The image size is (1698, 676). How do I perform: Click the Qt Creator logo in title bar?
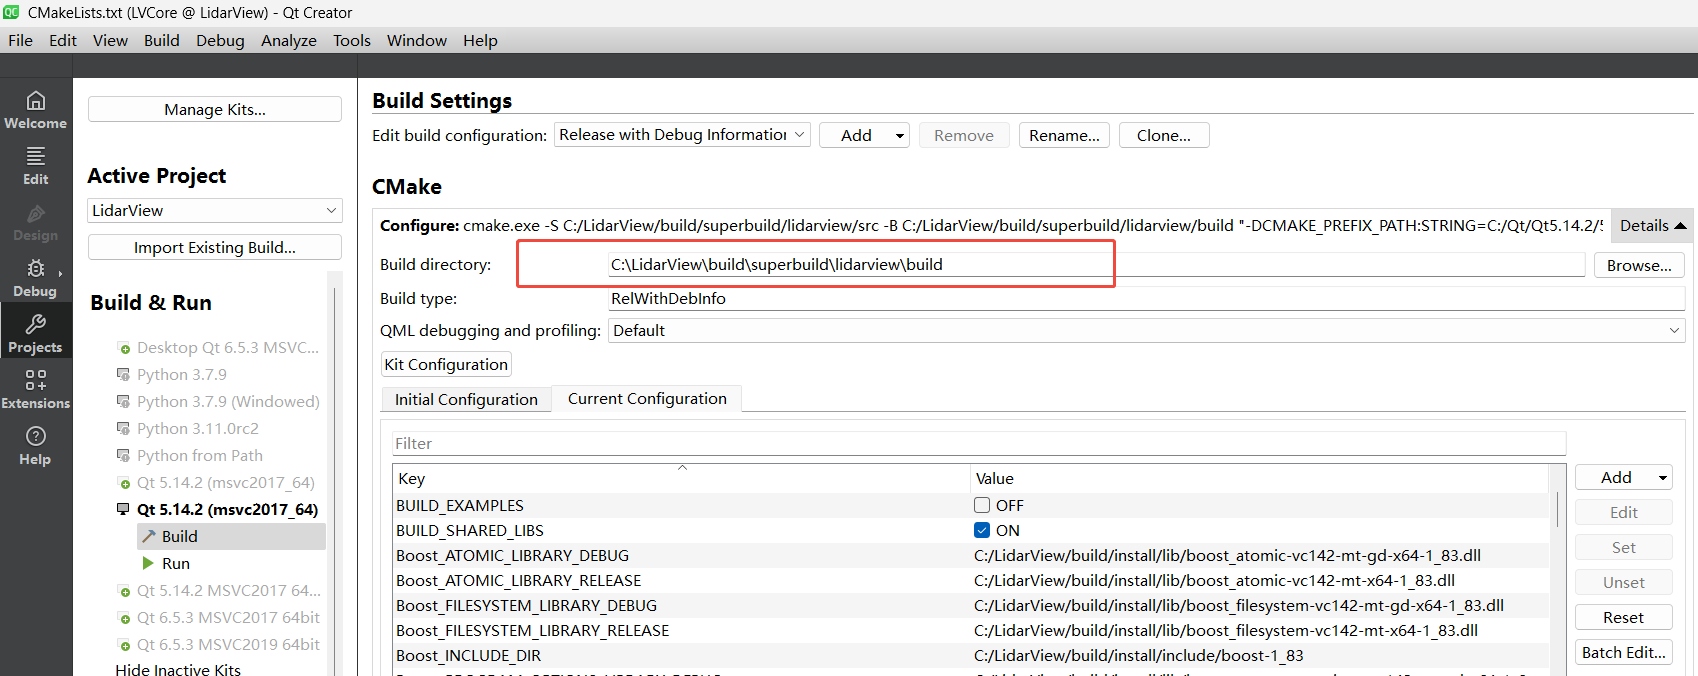11,12
